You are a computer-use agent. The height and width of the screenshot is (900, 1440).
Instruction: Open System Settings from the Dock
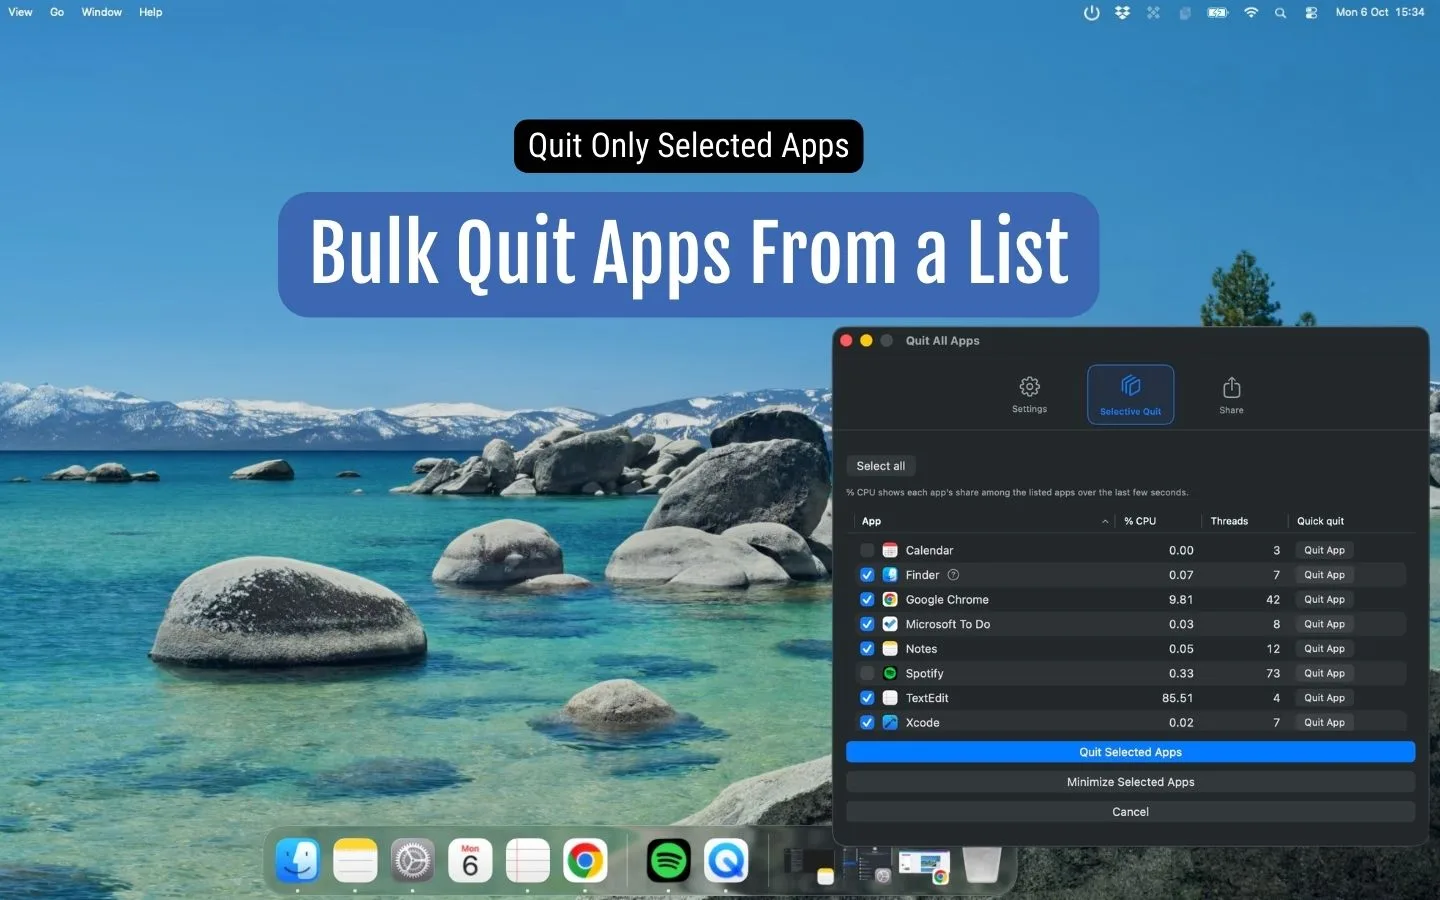pyautogui.click(x=412, y=860)
